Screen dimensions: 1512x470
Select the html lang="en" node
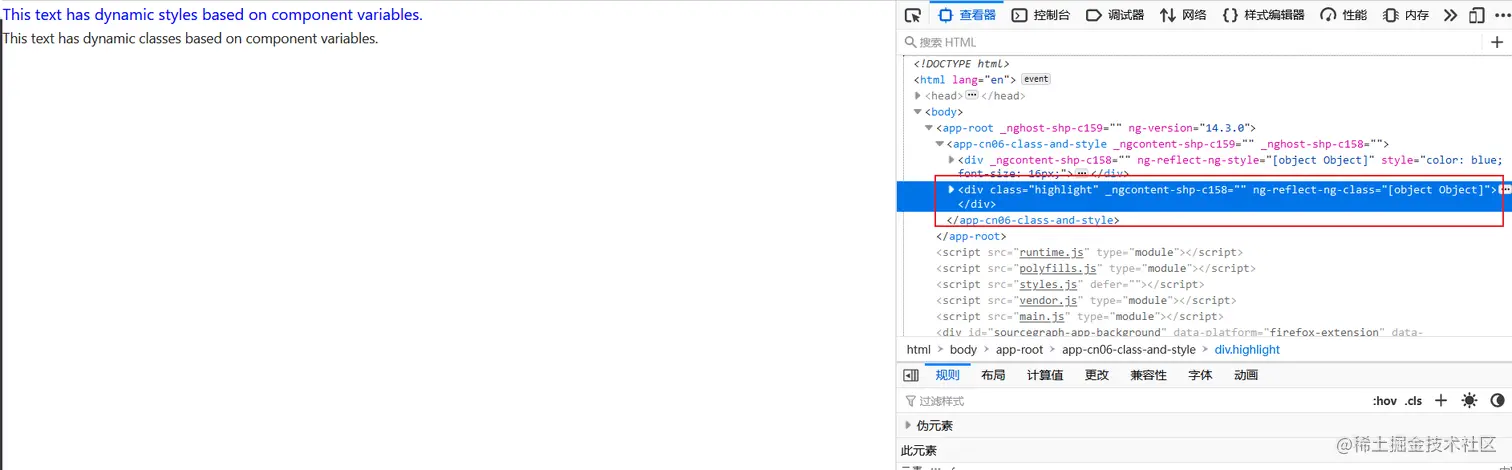[964, 80]
